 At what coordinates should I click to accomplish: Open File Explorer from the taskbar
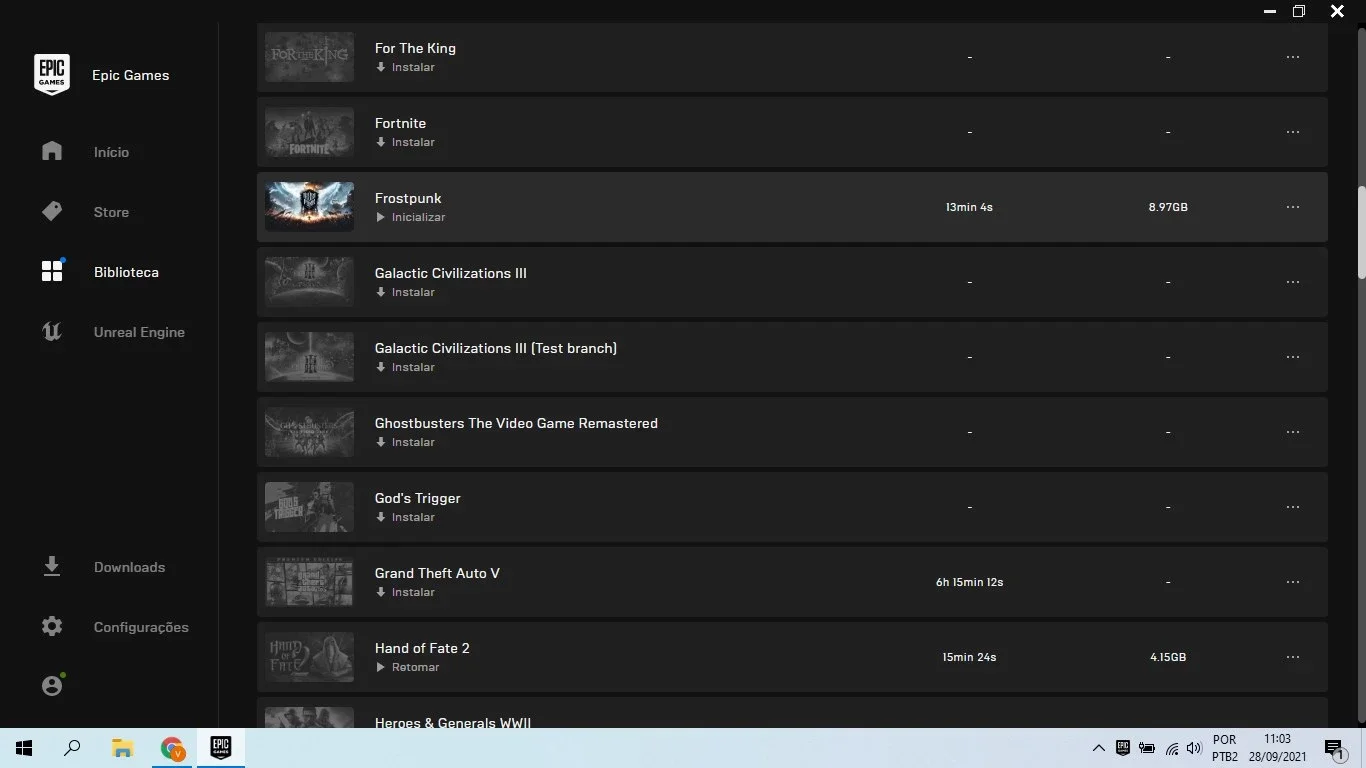(122, 748)
